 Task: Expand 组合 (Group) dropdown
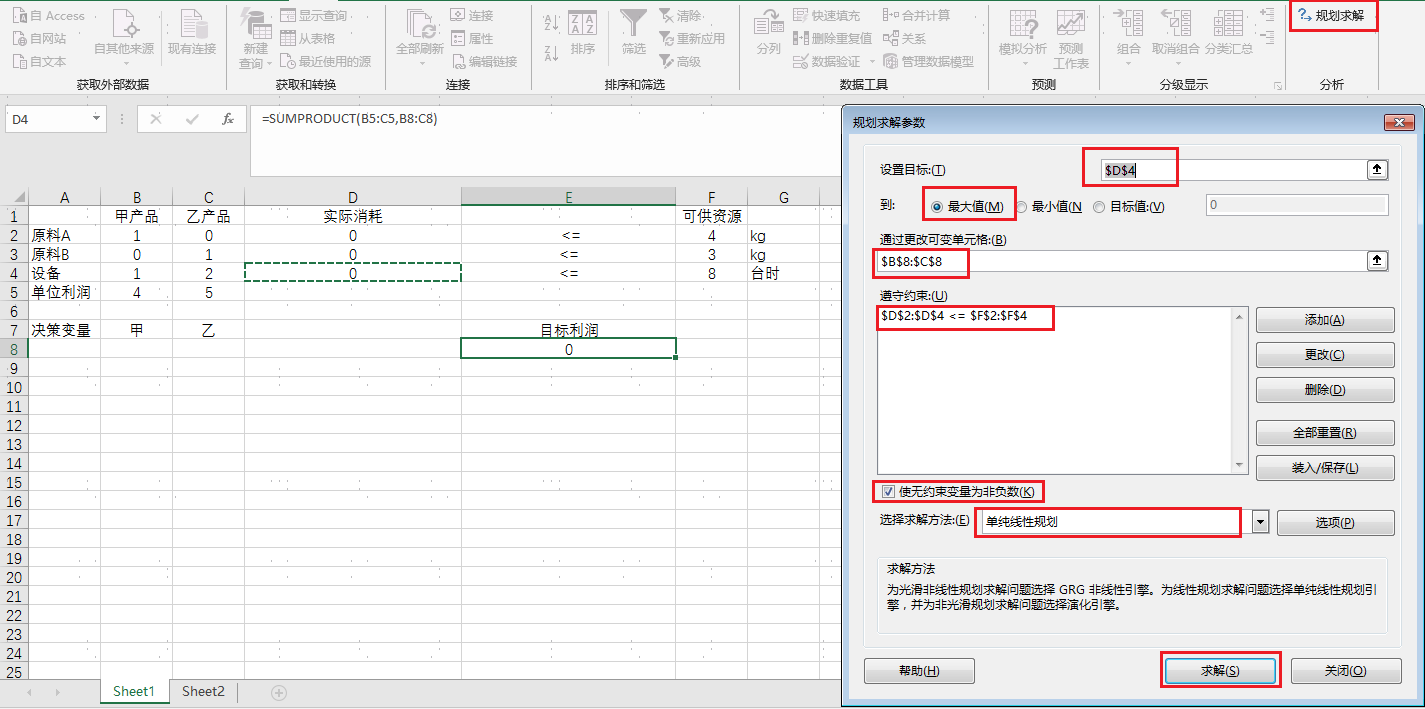(1129, 64)
